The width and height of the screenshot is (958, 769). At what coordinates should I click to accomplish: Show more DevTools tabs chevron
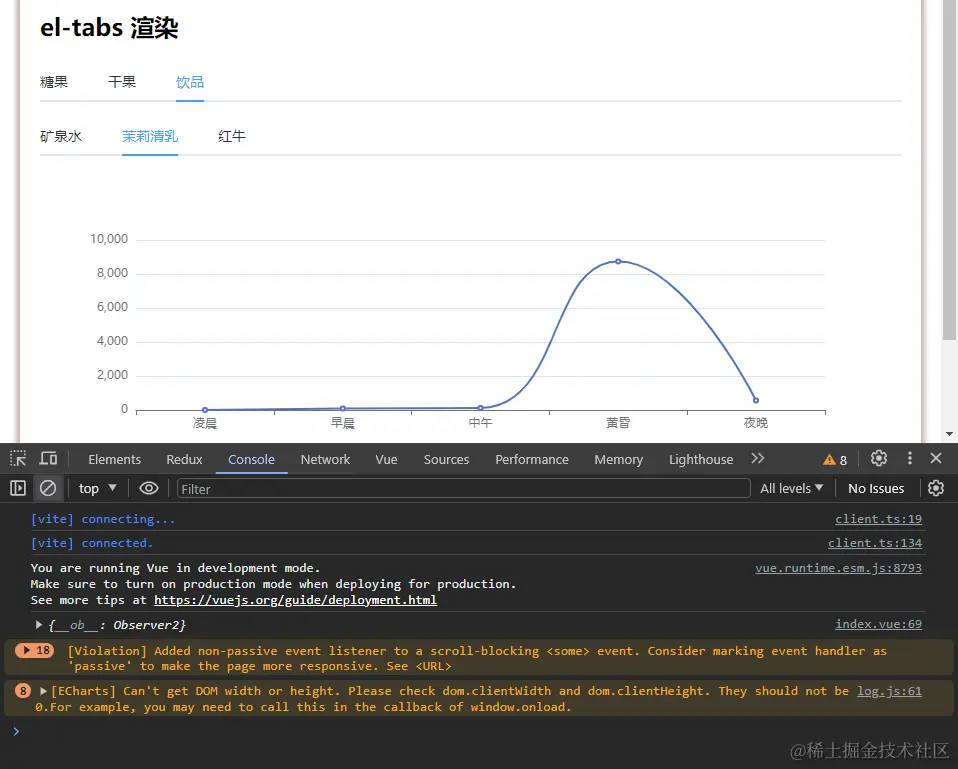pyautogui.click(x=758, y=458)
